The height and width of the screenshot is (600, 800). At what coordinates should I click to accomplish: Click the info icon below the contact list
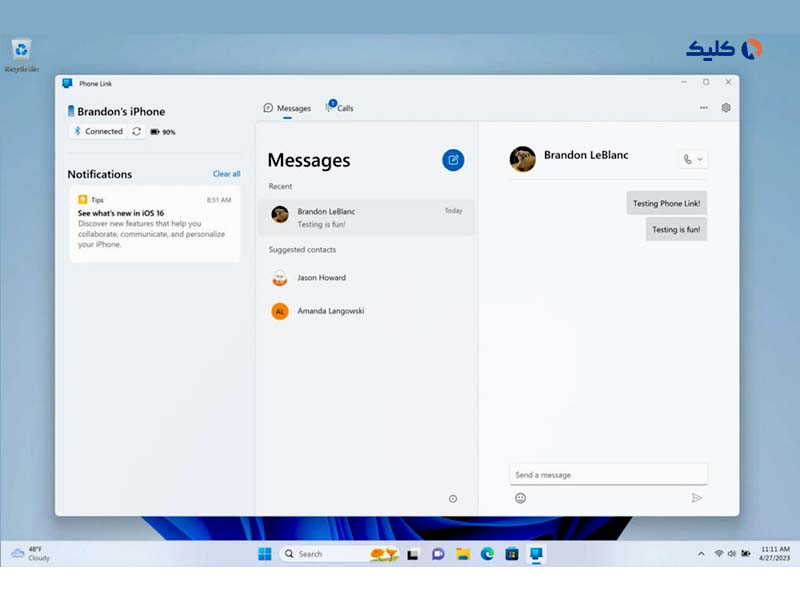pos(453,499)
